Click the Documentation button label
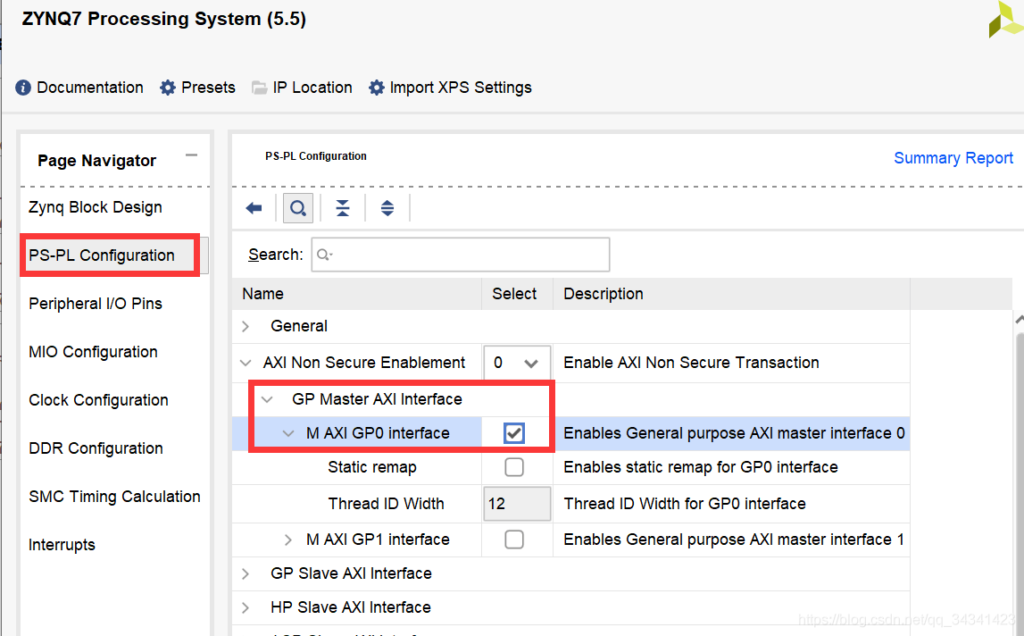The height and width of the screenshot is (636, 1024). point(90,87)
